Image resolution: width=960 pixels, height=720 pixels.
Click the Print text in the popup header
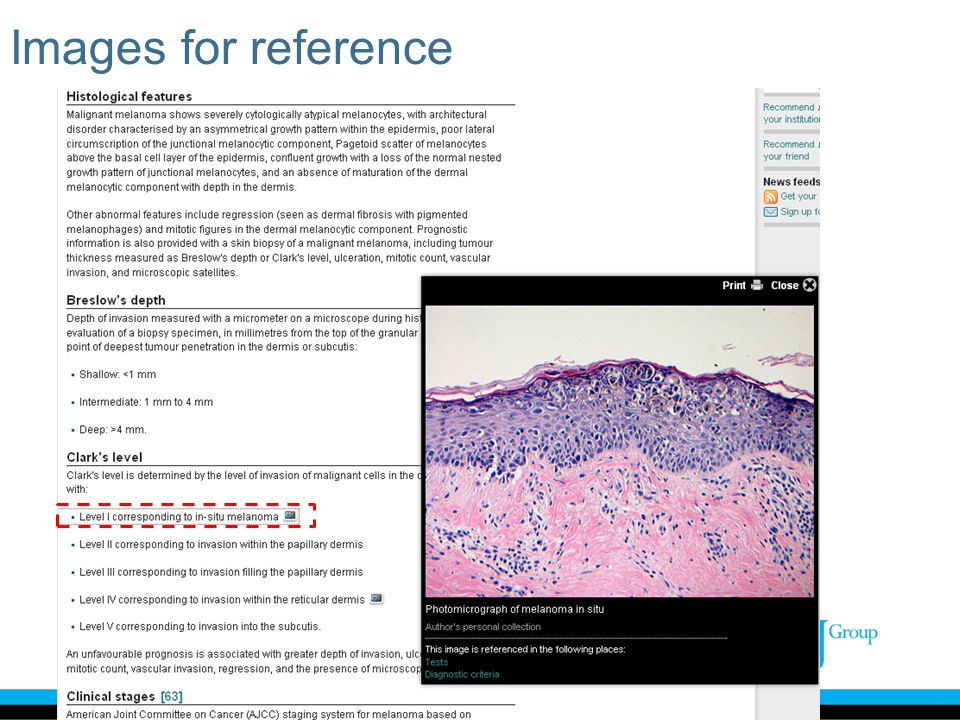coord(733,285)
